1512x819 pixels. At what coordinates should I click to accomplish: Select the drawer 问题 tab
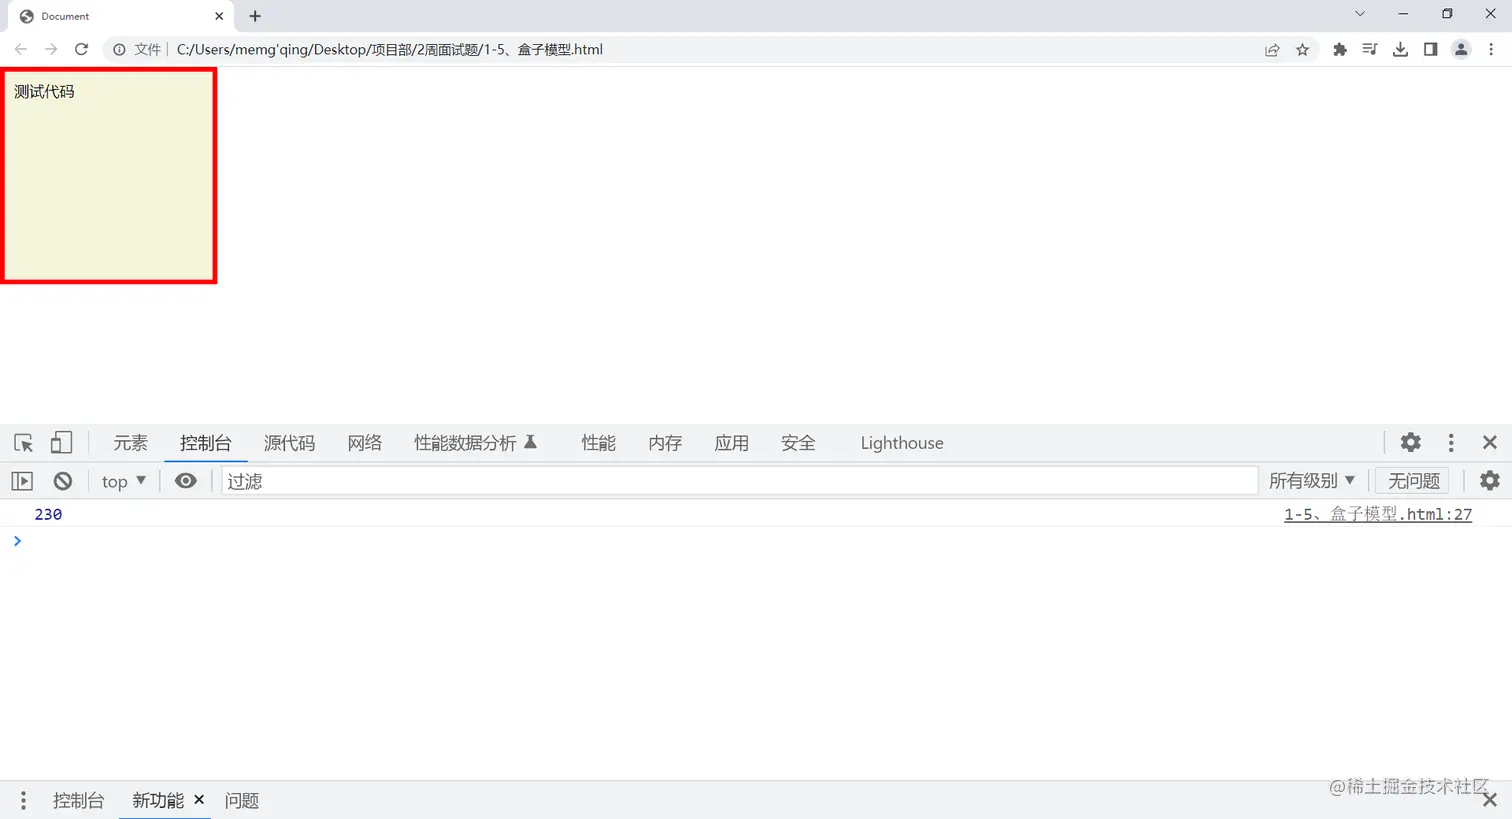pos(242,800)
